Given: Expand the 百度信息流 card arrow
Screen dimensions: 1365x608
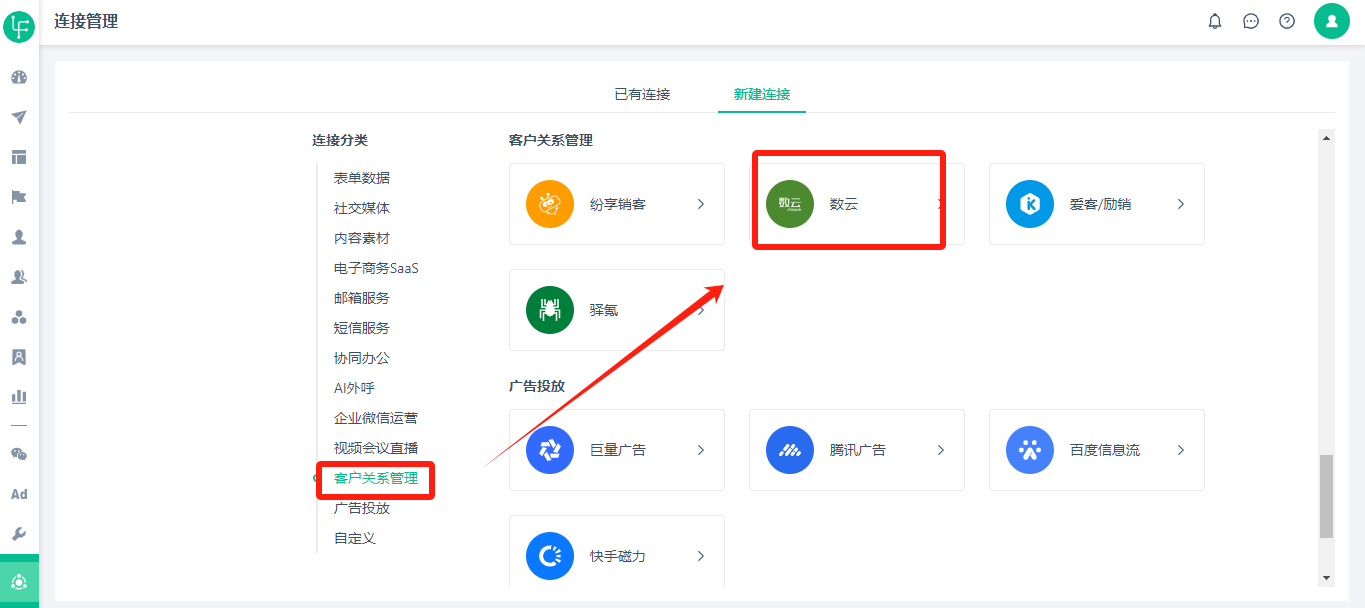Looking at the screenshot, I should [x=1181, y=450].
